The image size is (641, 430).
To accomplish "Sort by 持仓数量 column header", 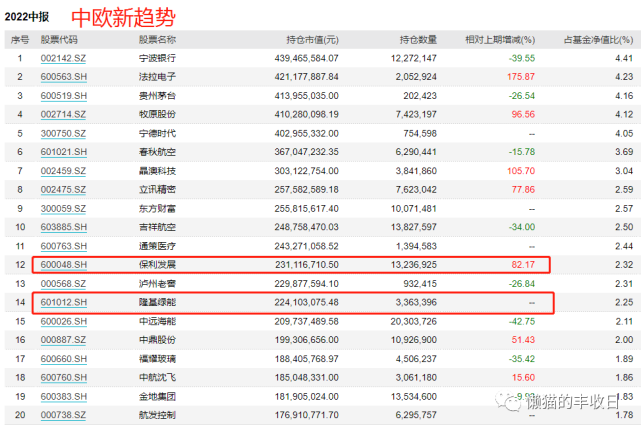I will click(x=416, y=39).
